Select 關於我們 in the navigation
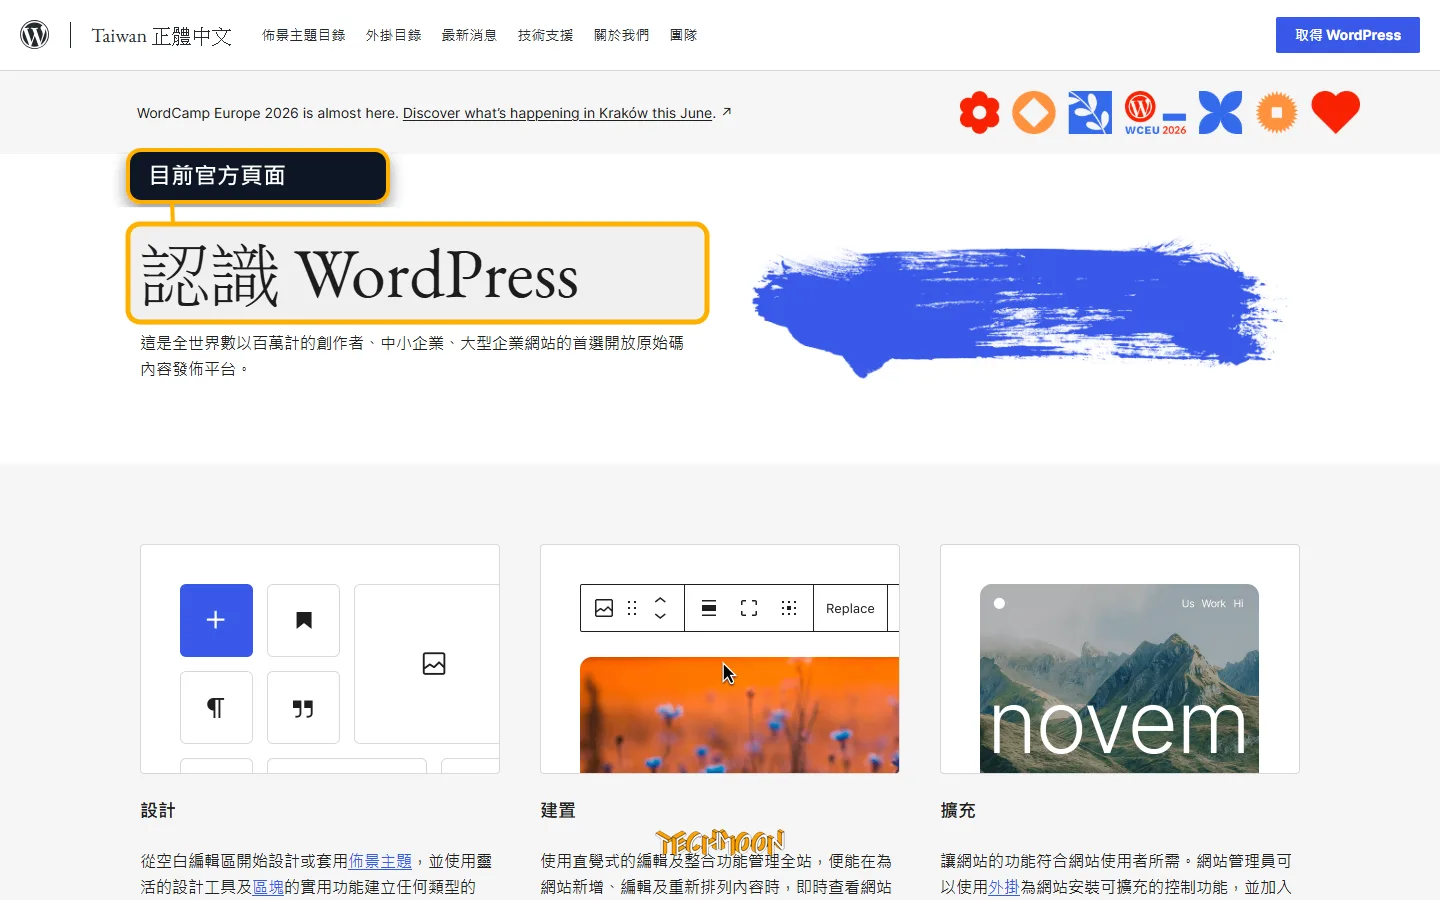This screenshot has width=1440, height=900. (622, 35)
